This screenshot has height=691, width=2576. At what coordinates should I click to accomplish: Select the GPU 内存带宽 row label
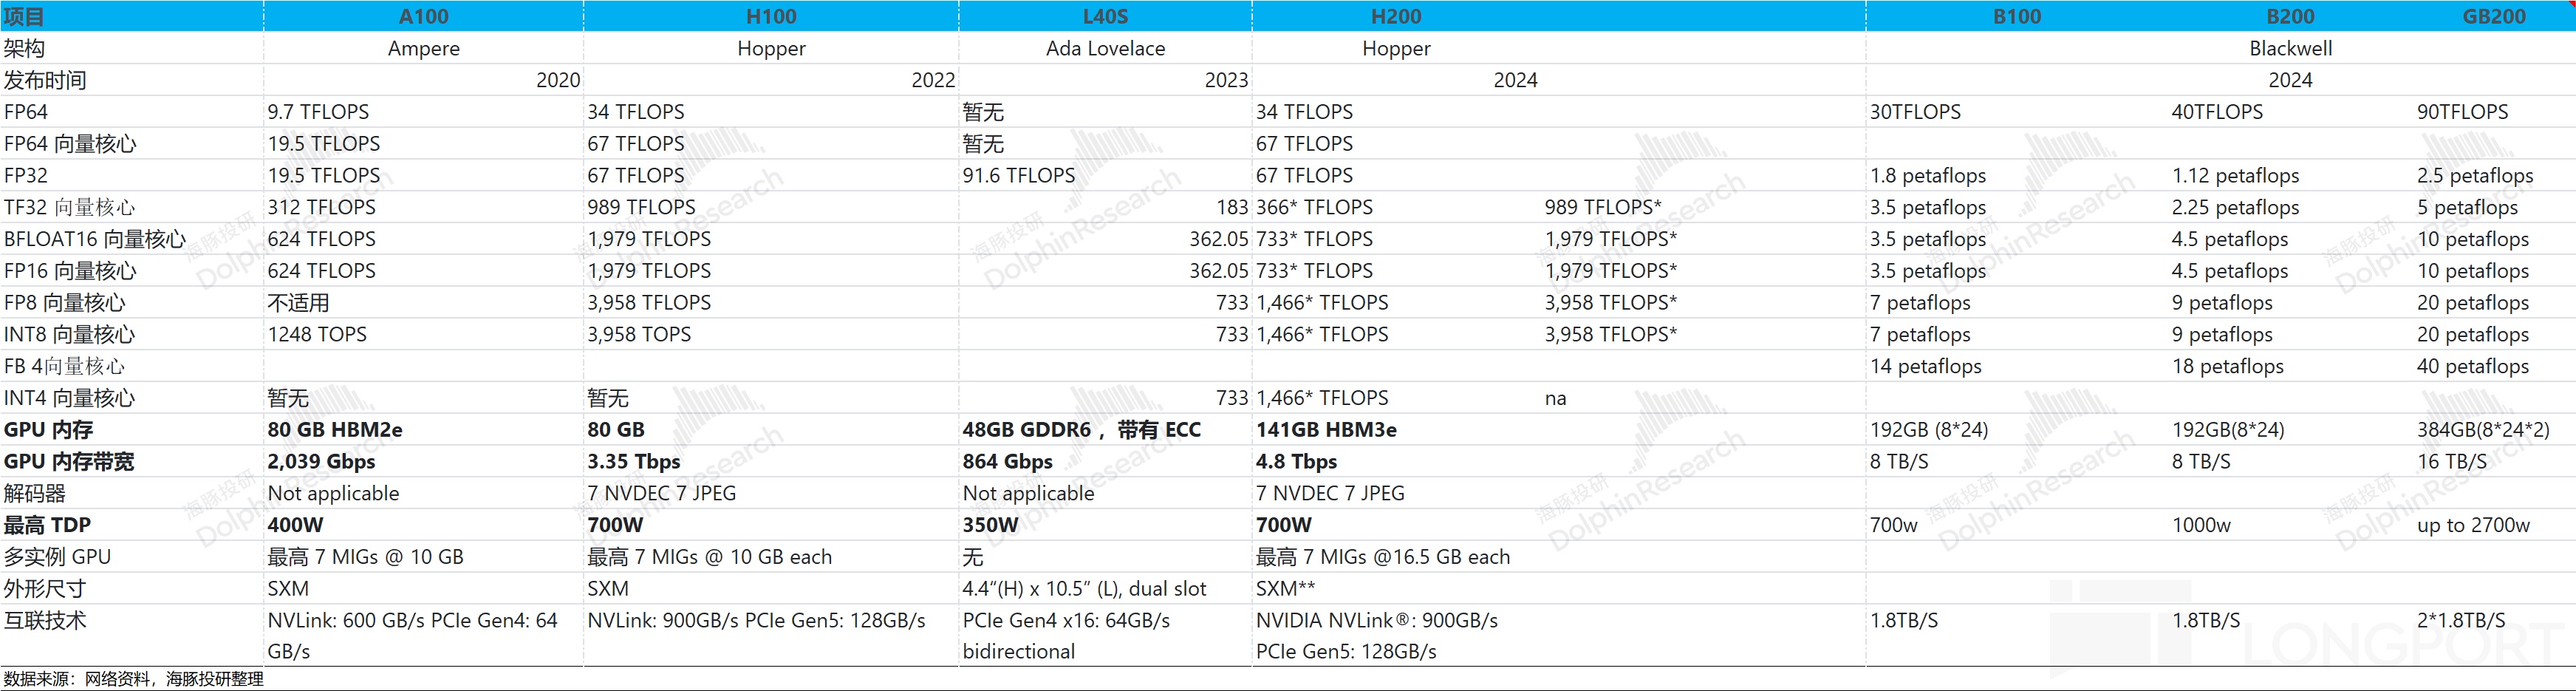69,462
